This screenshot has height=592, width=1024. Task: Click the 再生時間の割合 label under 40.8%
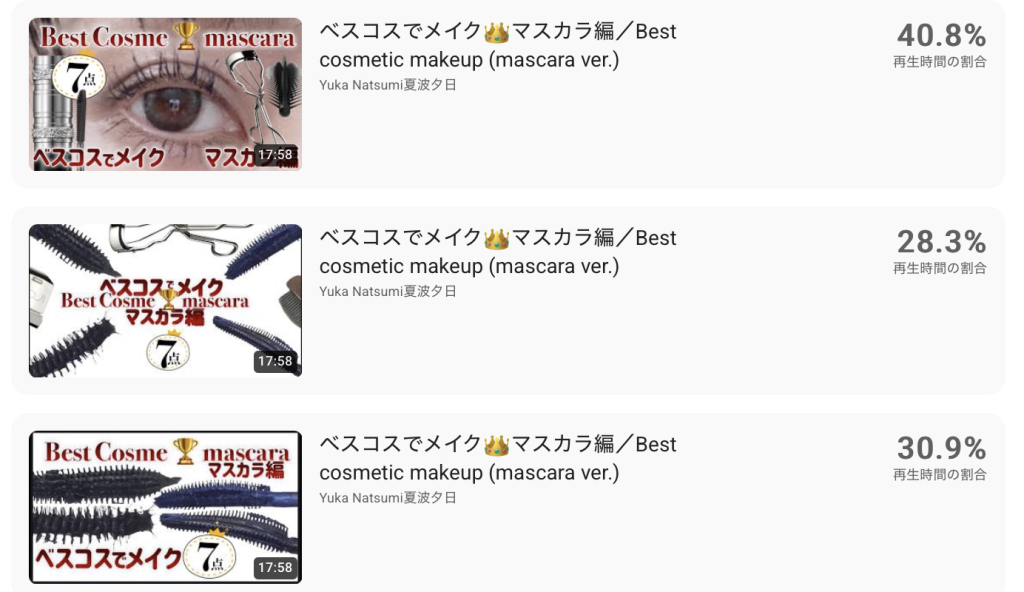pyautogui.click(x=940, y=62)
